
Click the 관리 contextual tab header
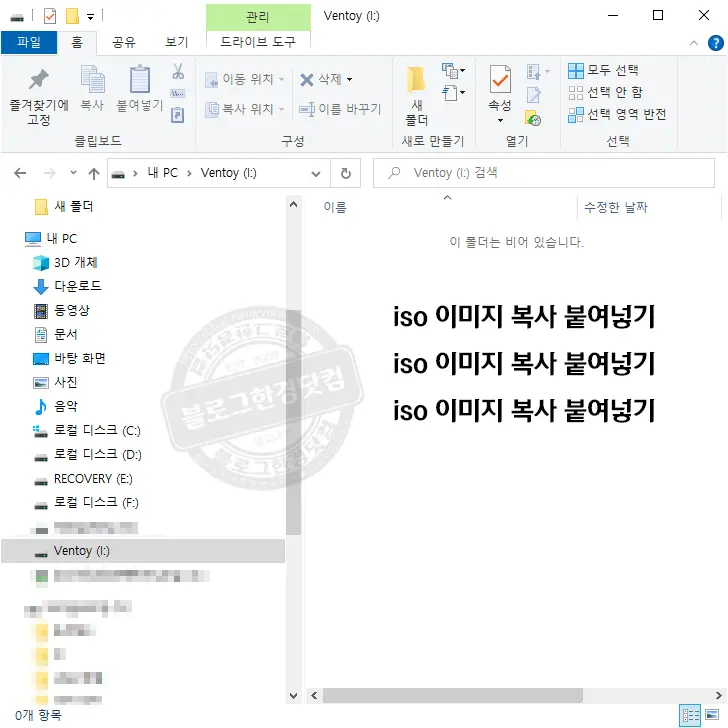click(258, 17)
